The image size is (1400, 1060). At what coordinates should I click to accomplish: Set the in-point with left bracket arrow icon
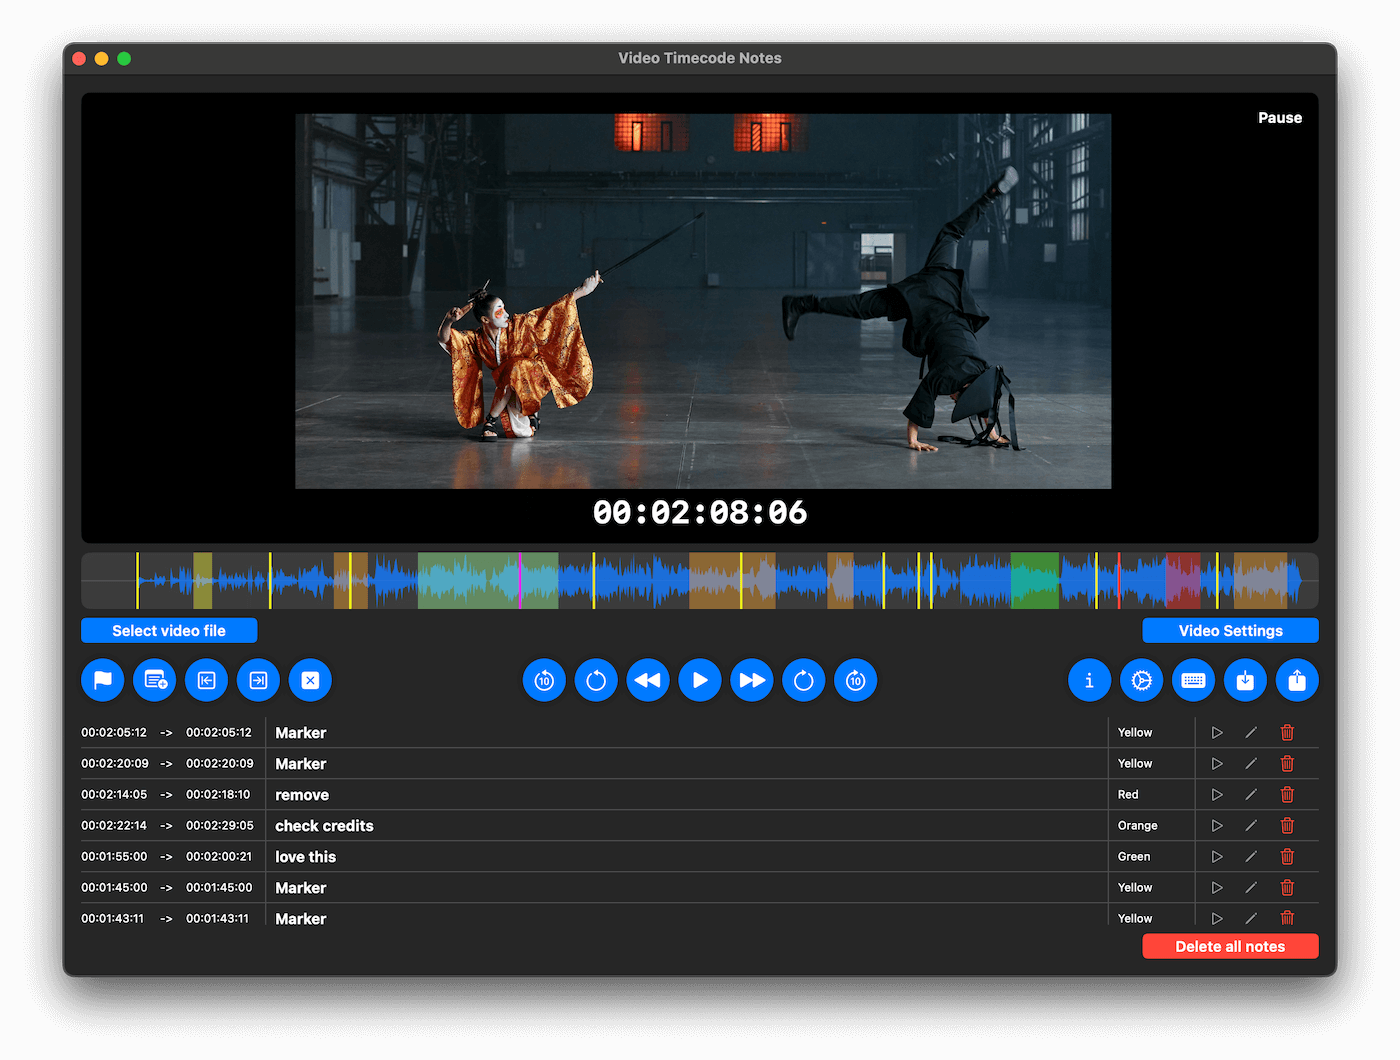tap(207, 681)
